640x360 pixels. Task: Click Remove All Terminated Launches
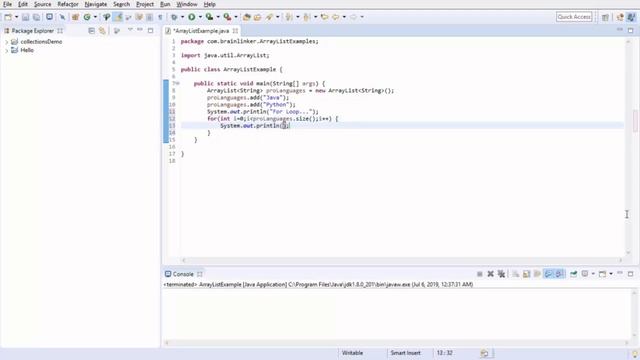(x=501, y=274)
